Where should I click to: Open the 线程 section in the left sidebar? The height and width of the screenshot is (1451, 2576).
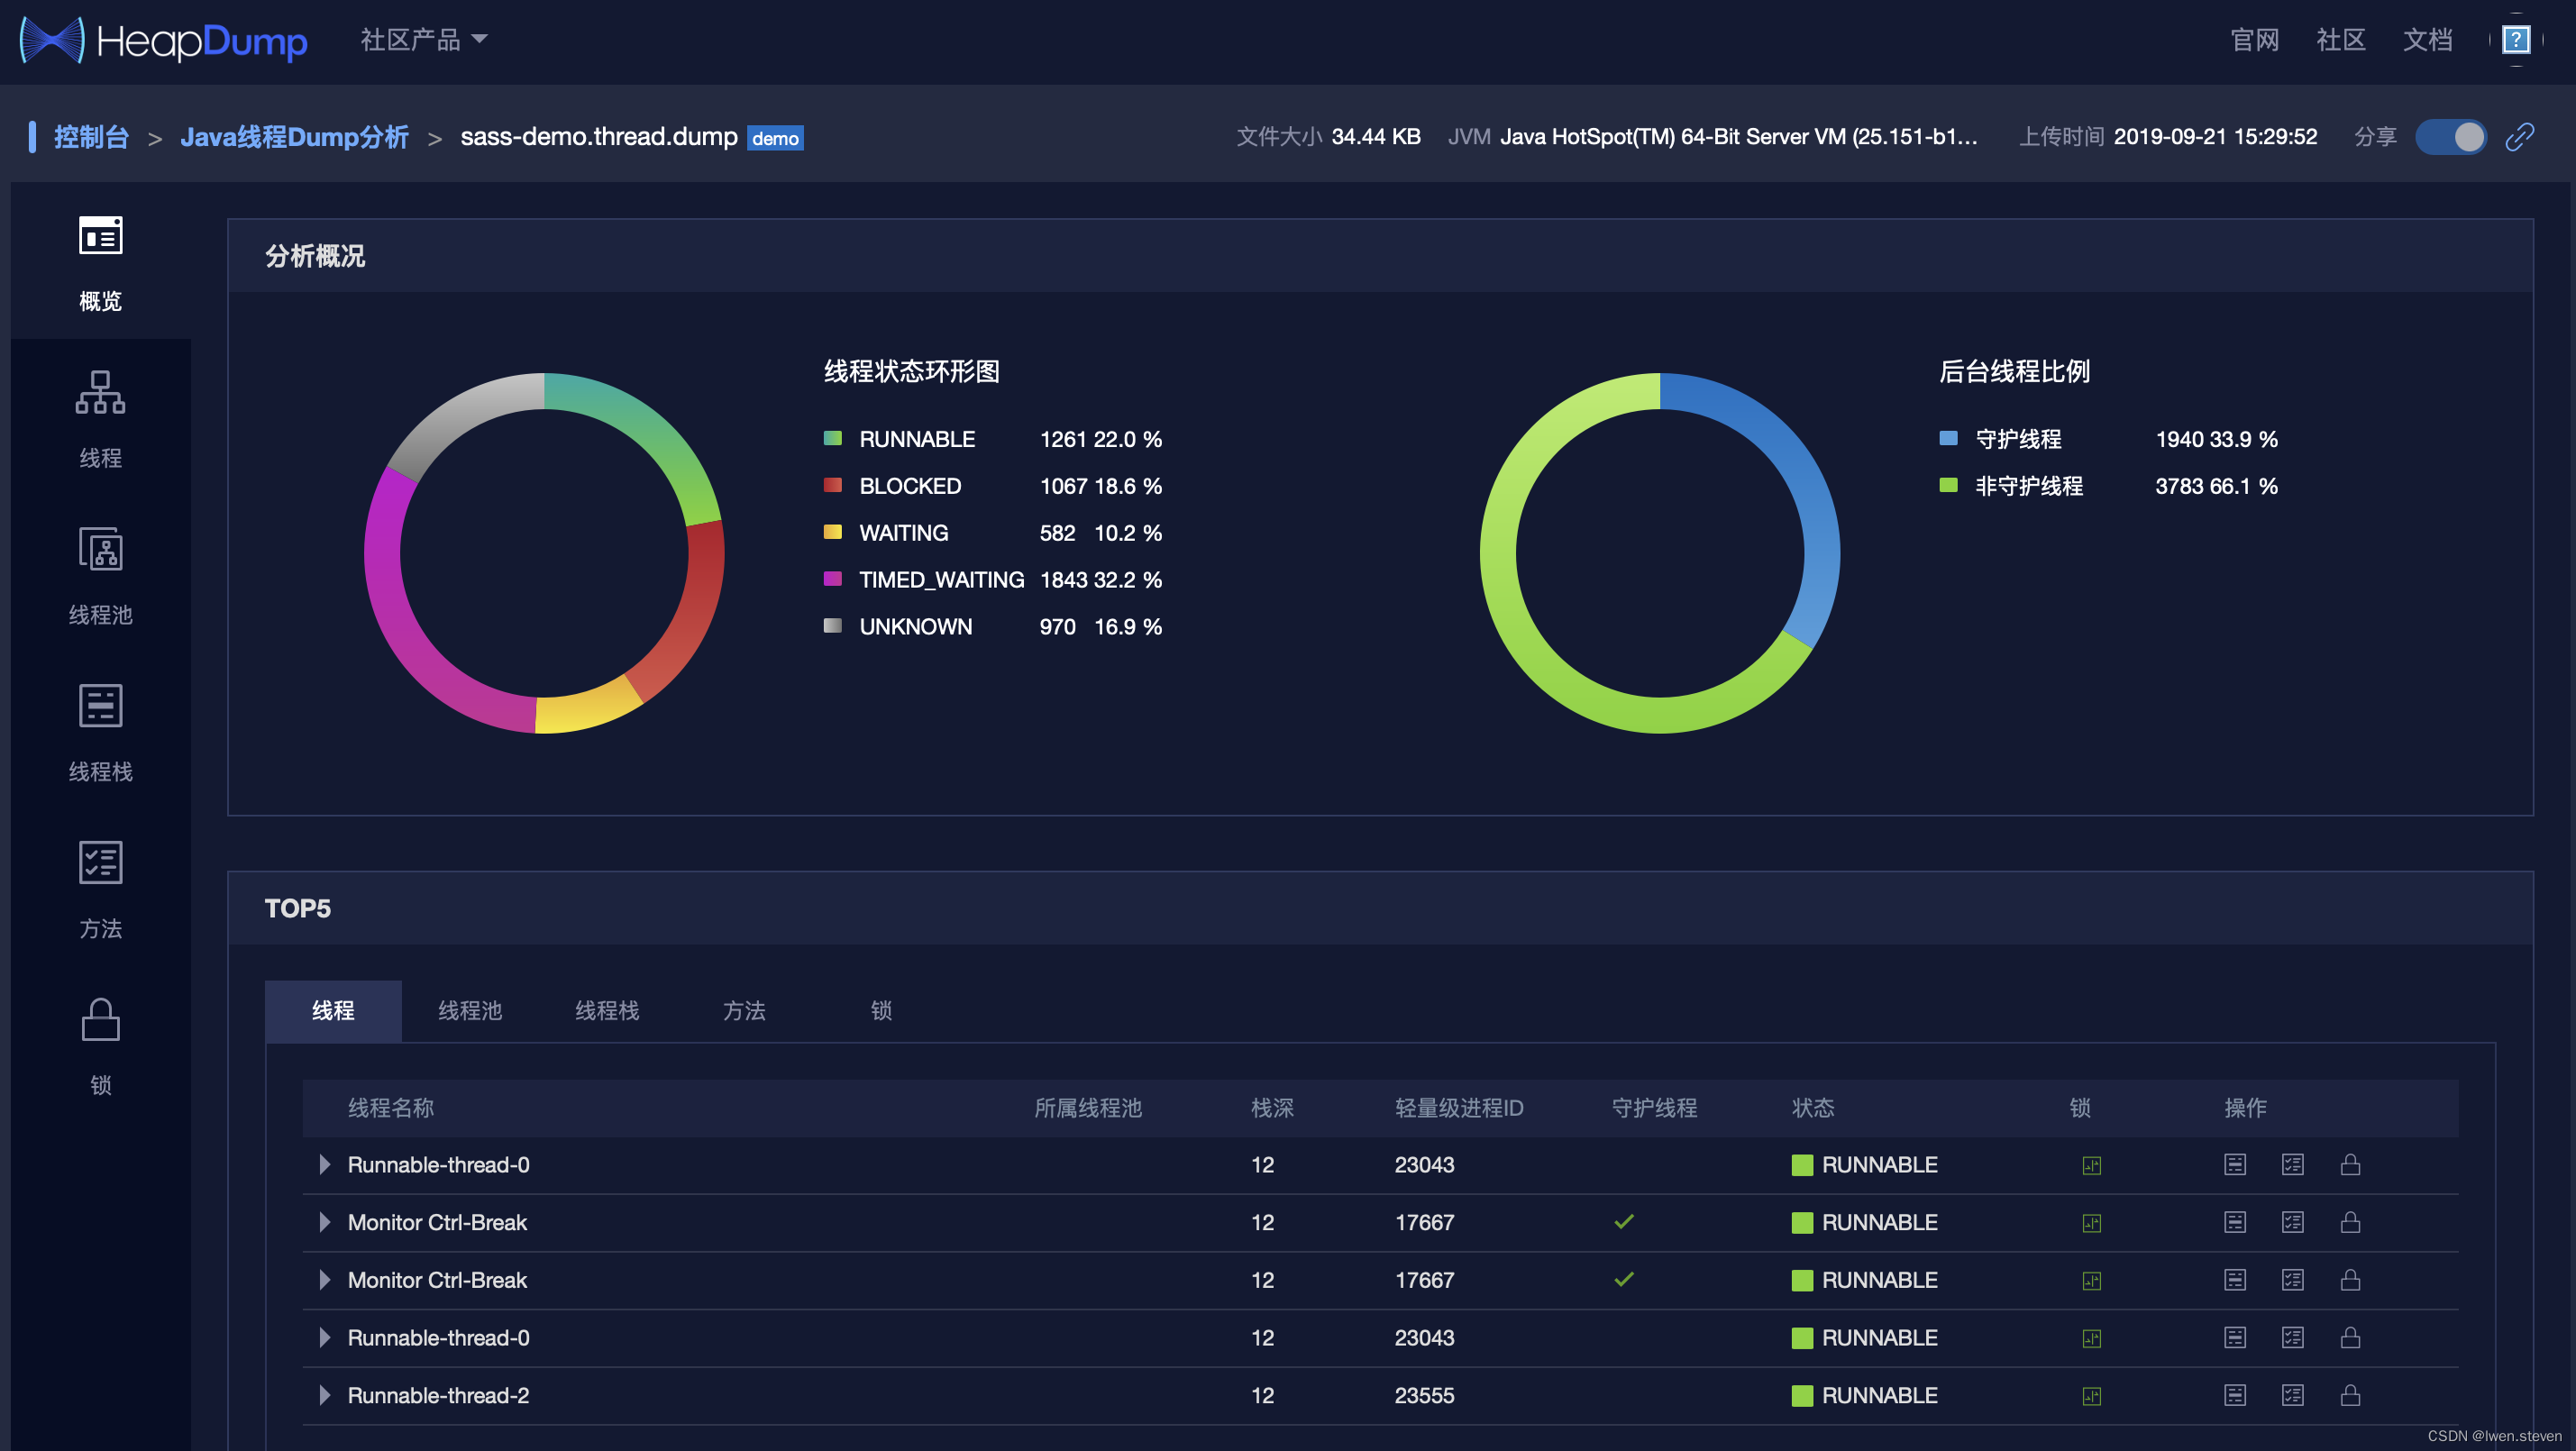pos(100,419)
